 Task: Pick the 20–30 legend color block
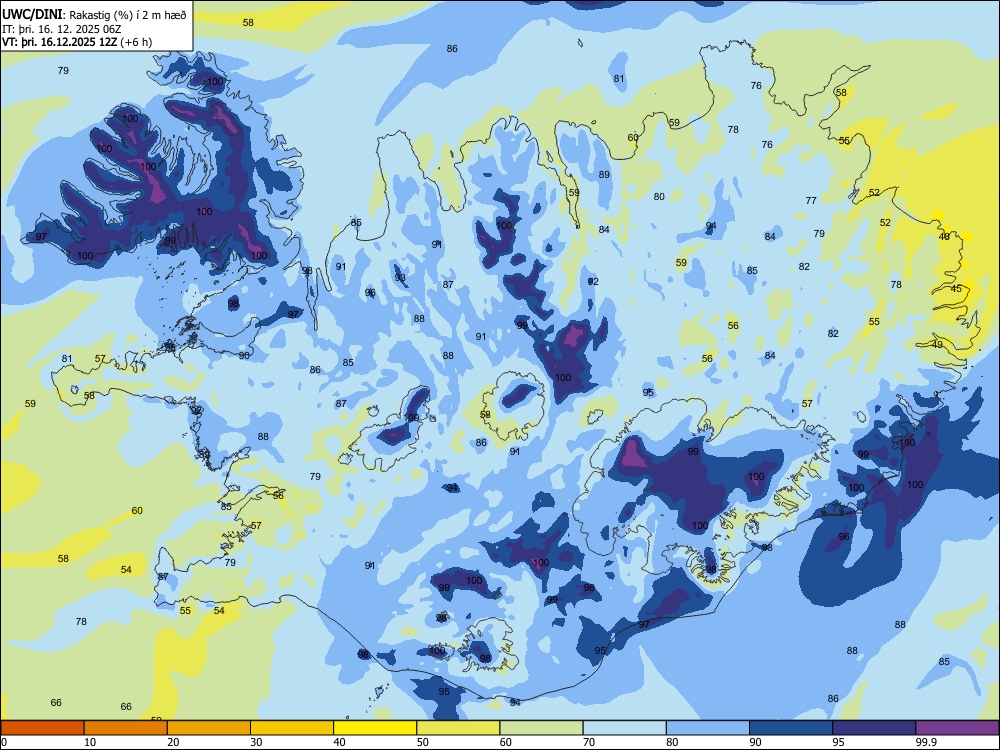209,728
